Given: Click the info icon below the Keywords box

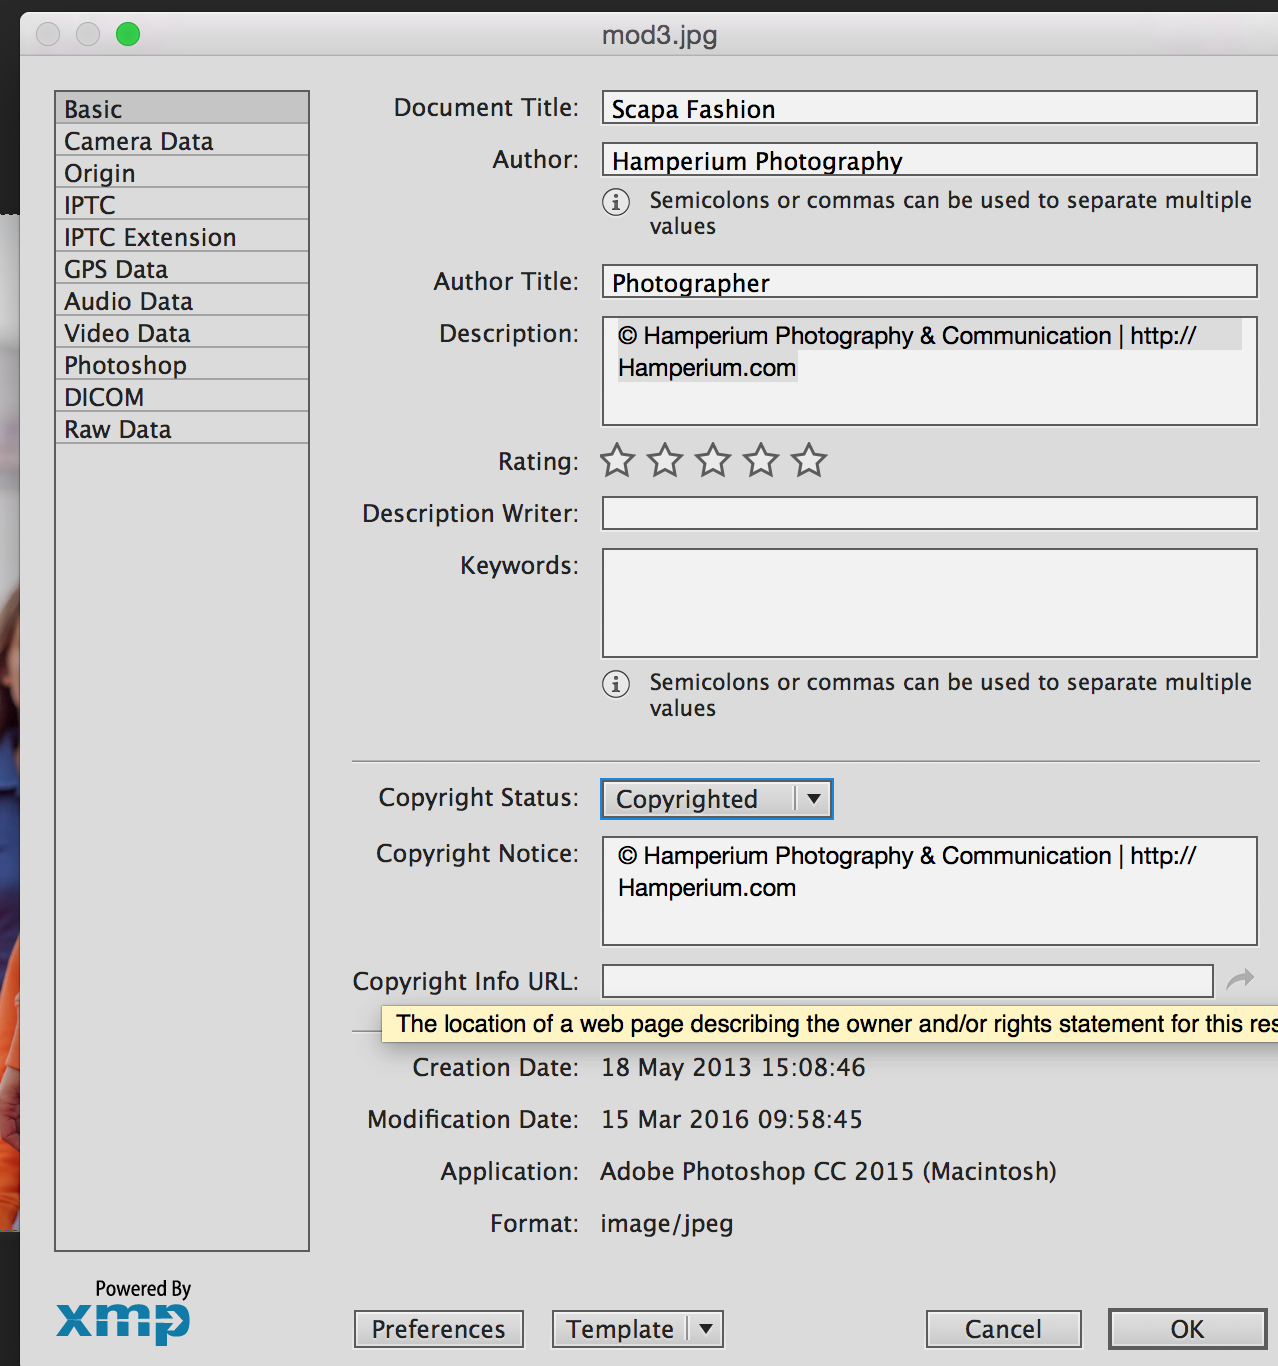Looking at the screenshot, I should [x=615, y=684].
